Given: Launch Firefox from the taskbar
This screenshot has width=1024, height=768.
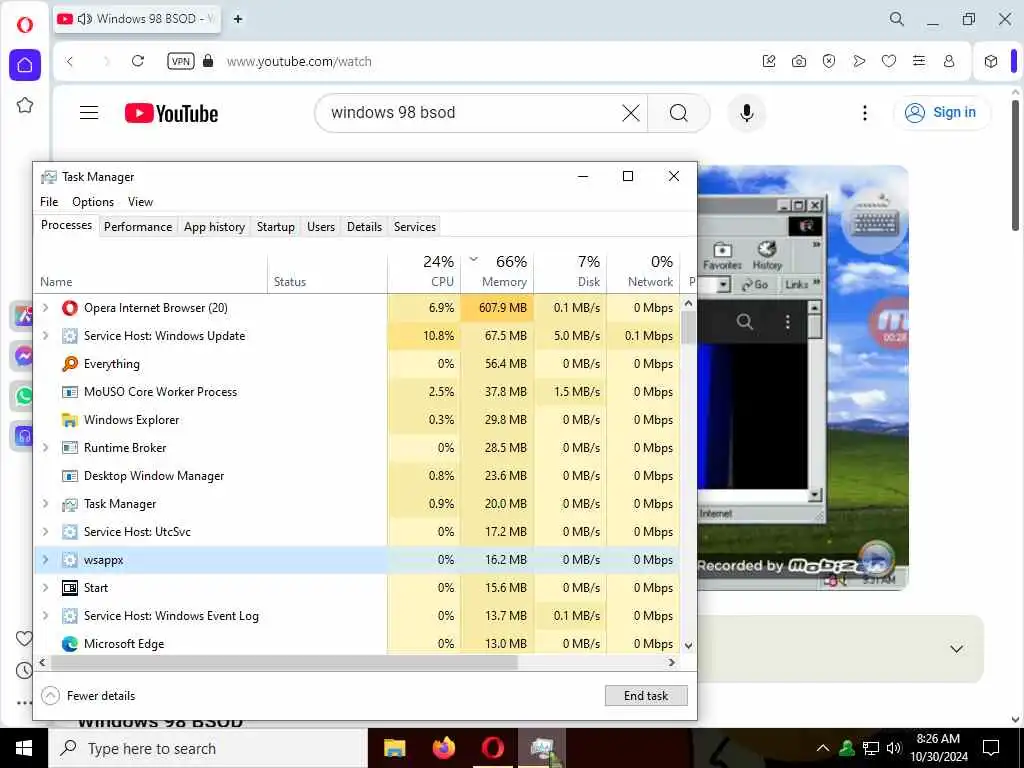Looking at the screenshot, I should [x=444, y=748].
